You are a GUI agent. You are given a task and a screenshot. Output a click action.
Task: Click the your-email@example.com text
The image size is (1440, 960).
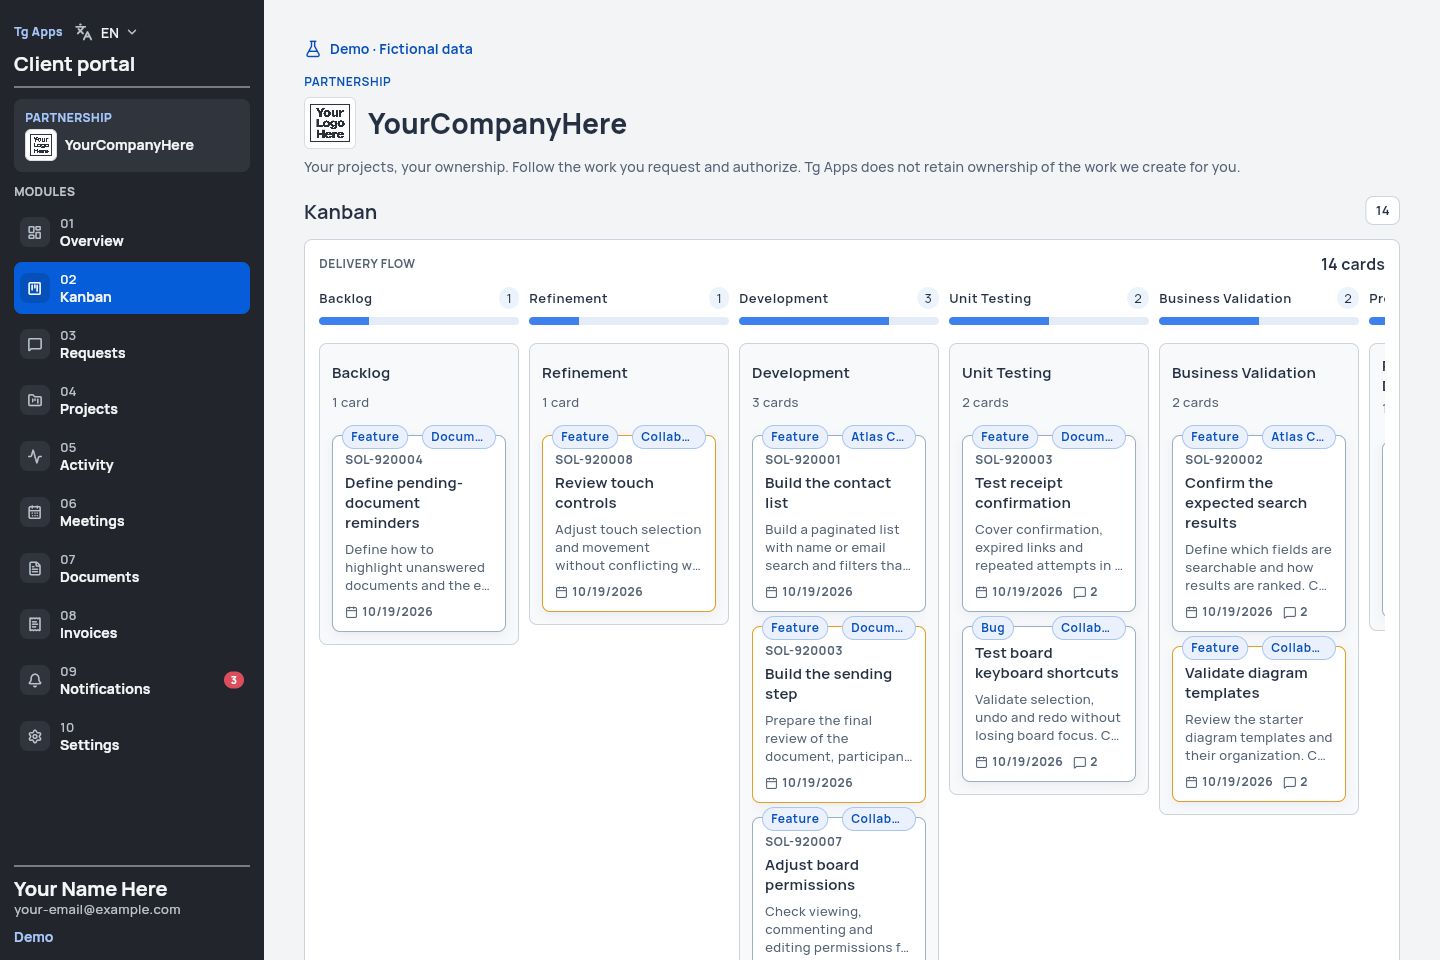(x=97, y=910)
